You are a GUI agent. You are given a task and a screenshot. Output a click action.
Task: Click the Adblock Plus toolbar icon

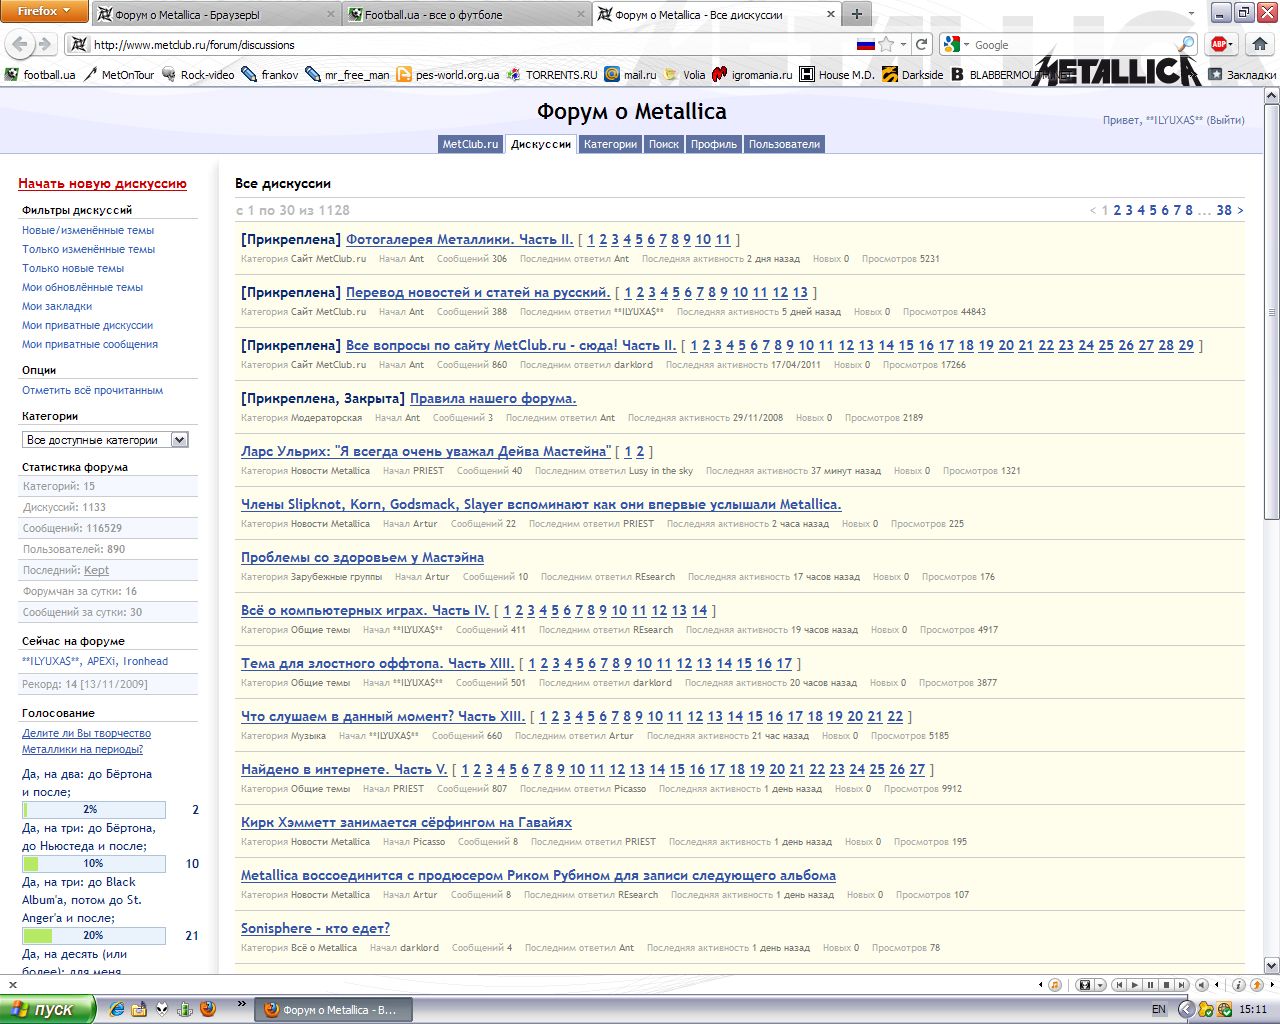pyautogui.click(x=1219, y=45)
